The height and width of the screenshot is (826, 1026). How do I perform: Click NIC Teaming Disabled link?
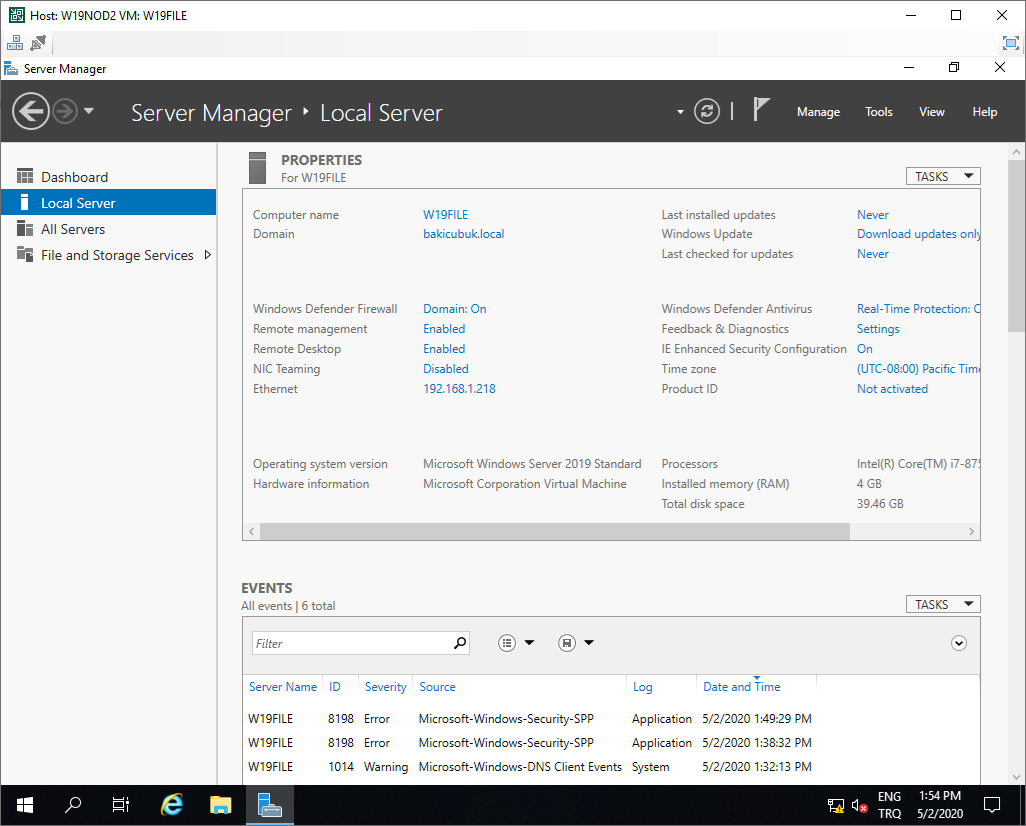(x=446, y=368)
